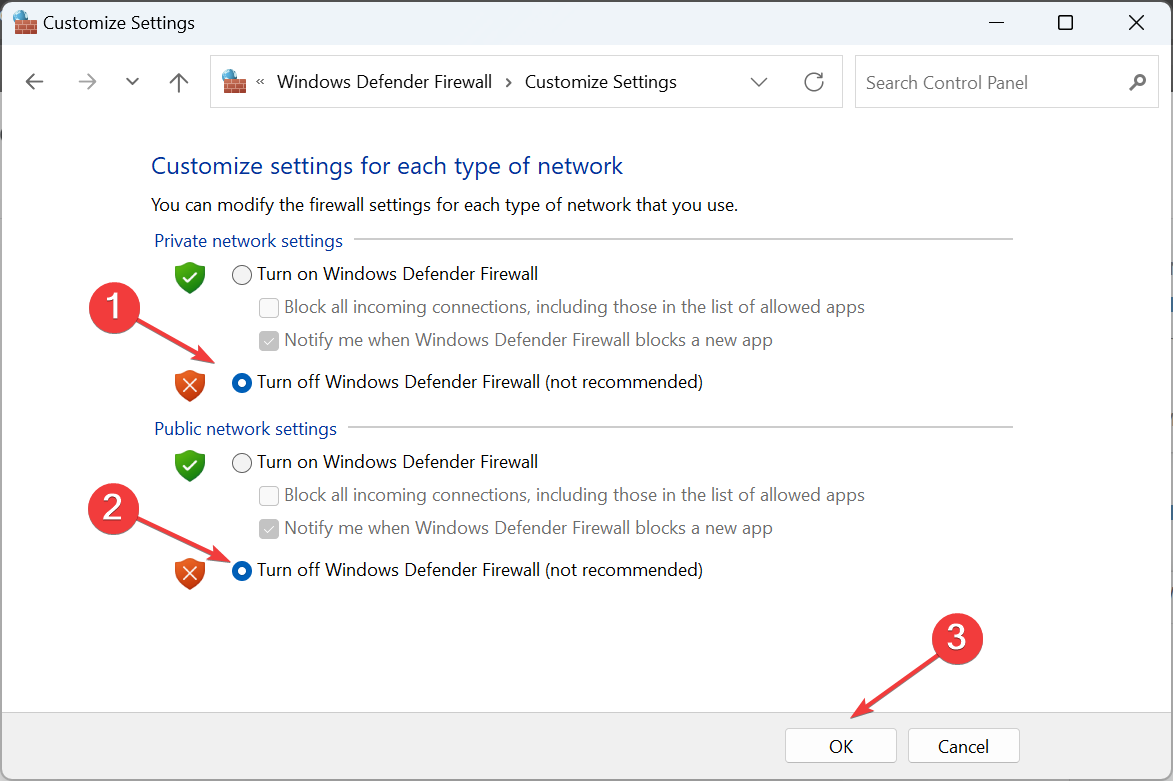Viewport: 1173px width, 781px height.
Task: Check block all incoming connections under private
Action: pos(269,307)
